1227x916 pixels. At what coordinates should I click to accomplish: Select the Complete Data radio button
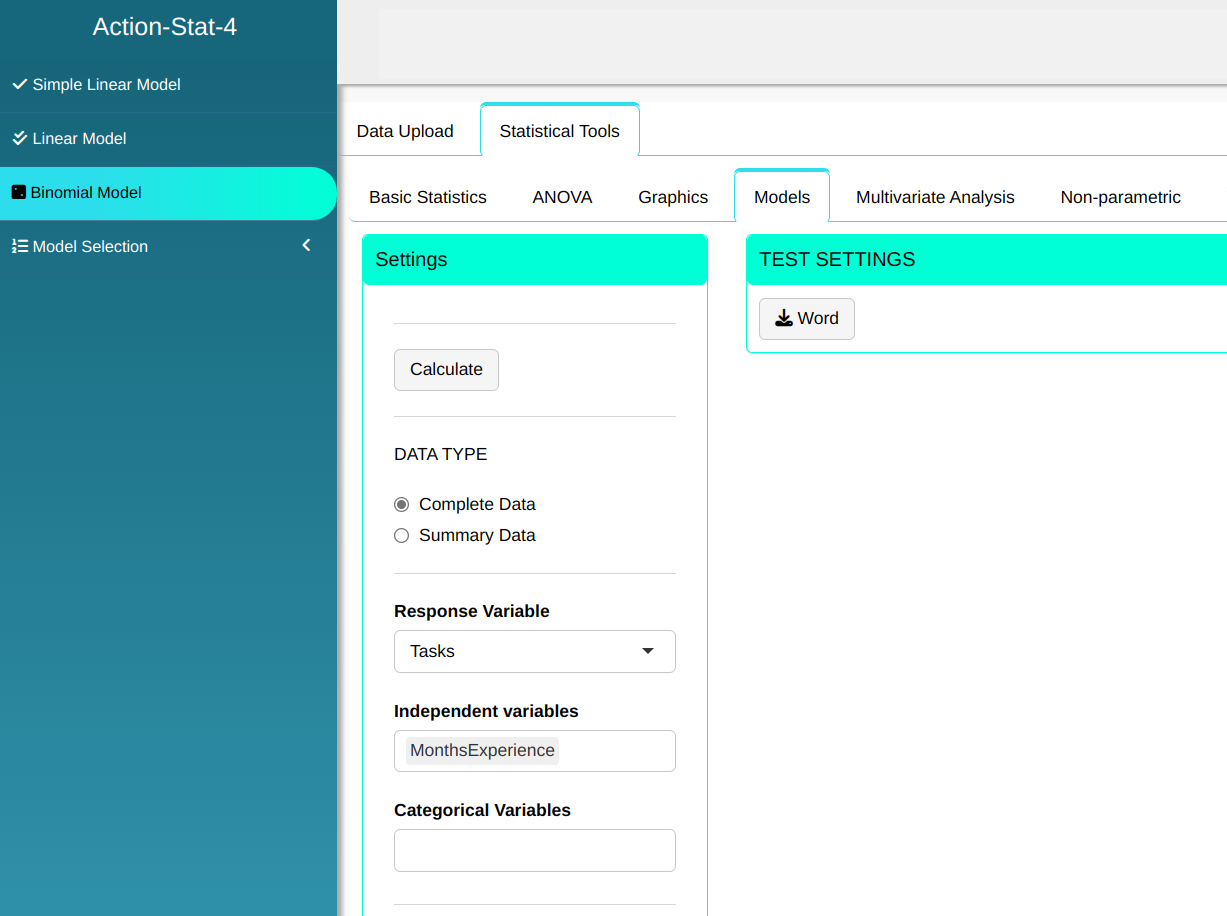click(x=402, y=505)
